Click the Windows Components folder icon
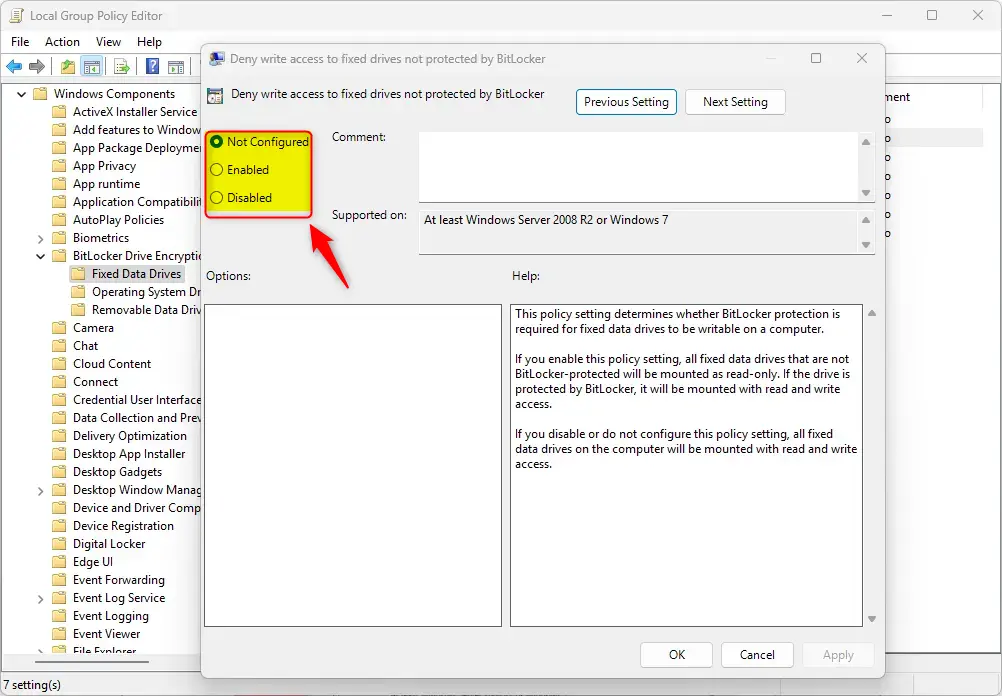This screenshot has height=696, width=1002. (40, 94)
